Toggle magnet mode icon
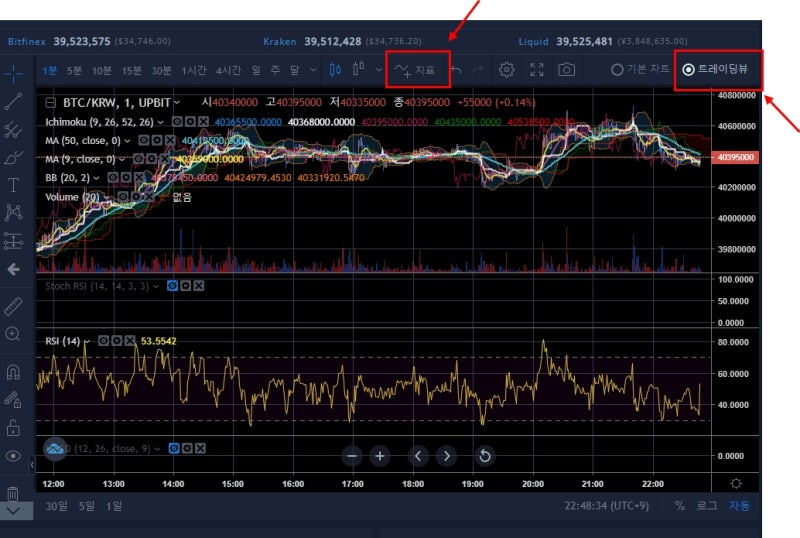800x538 pixels. pyautogui.click(x=13, y=372)
